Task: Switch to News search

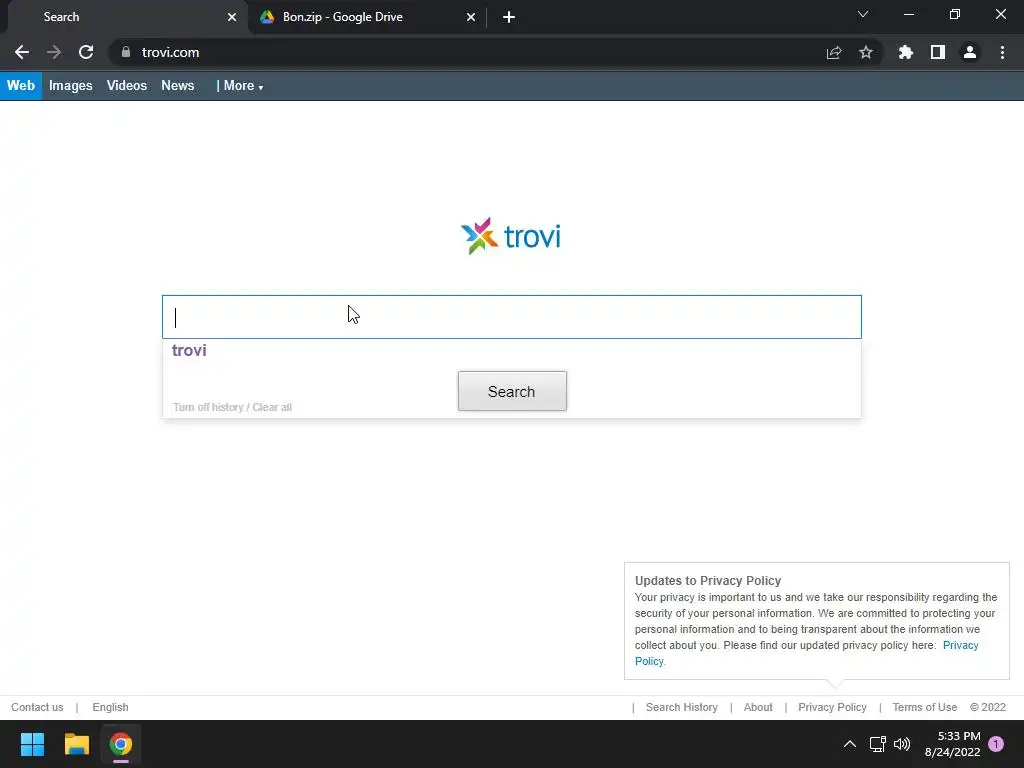Action: click(178, 86)
